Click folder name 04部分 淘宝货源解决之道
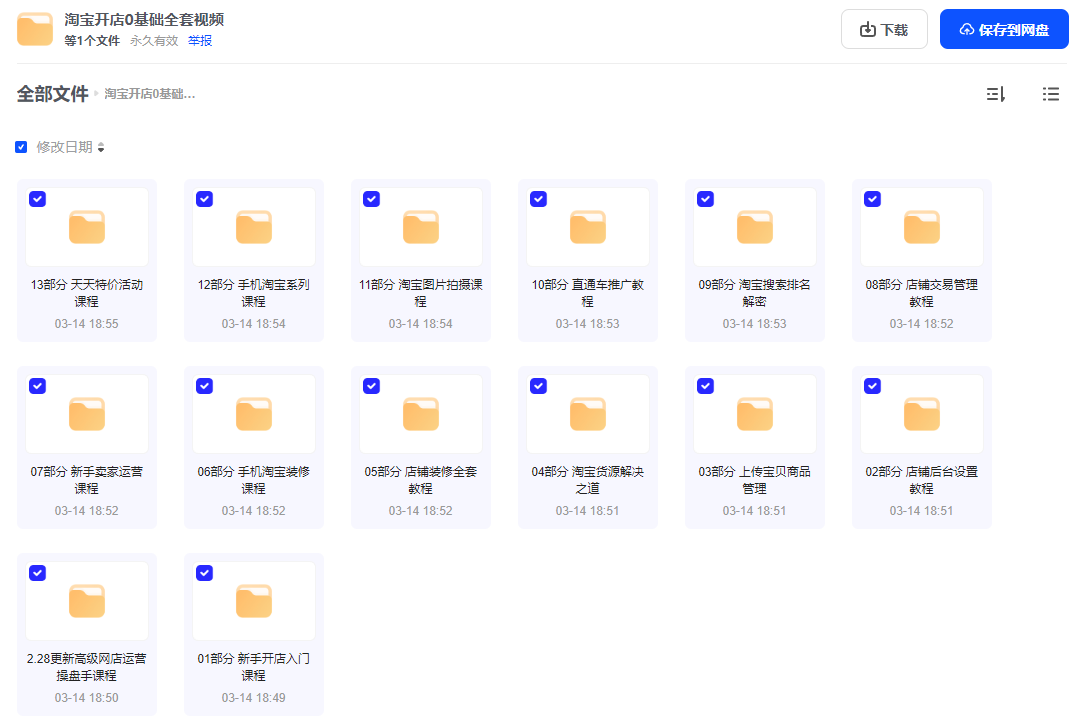This screenshot has height=719, width=1085. click(587, 480)
